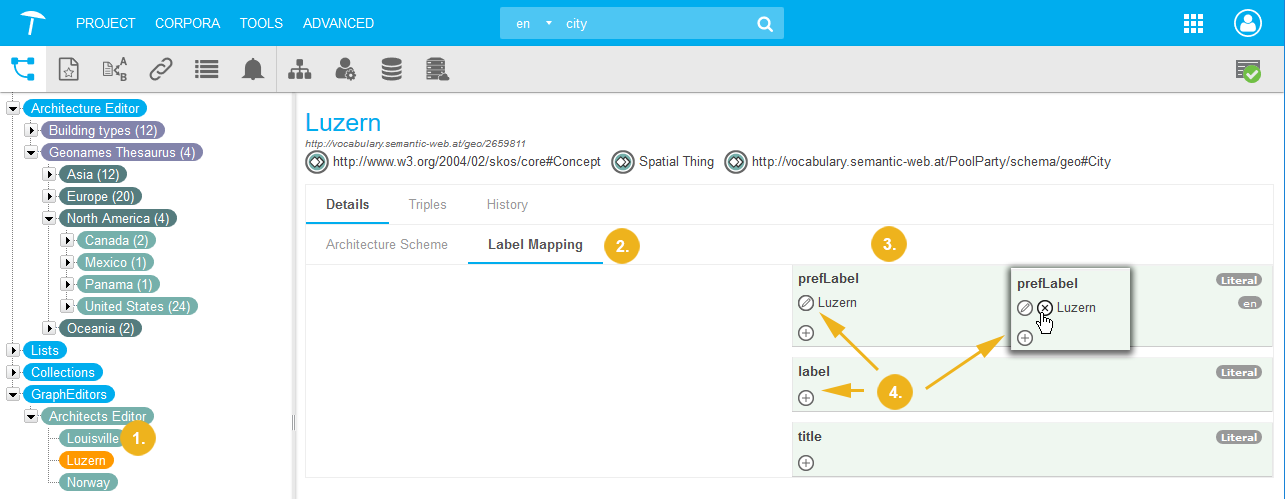The height and width of the screenshot is (499, 1285).
Task: Open the CORPORA menu
Action: (190, 23)
